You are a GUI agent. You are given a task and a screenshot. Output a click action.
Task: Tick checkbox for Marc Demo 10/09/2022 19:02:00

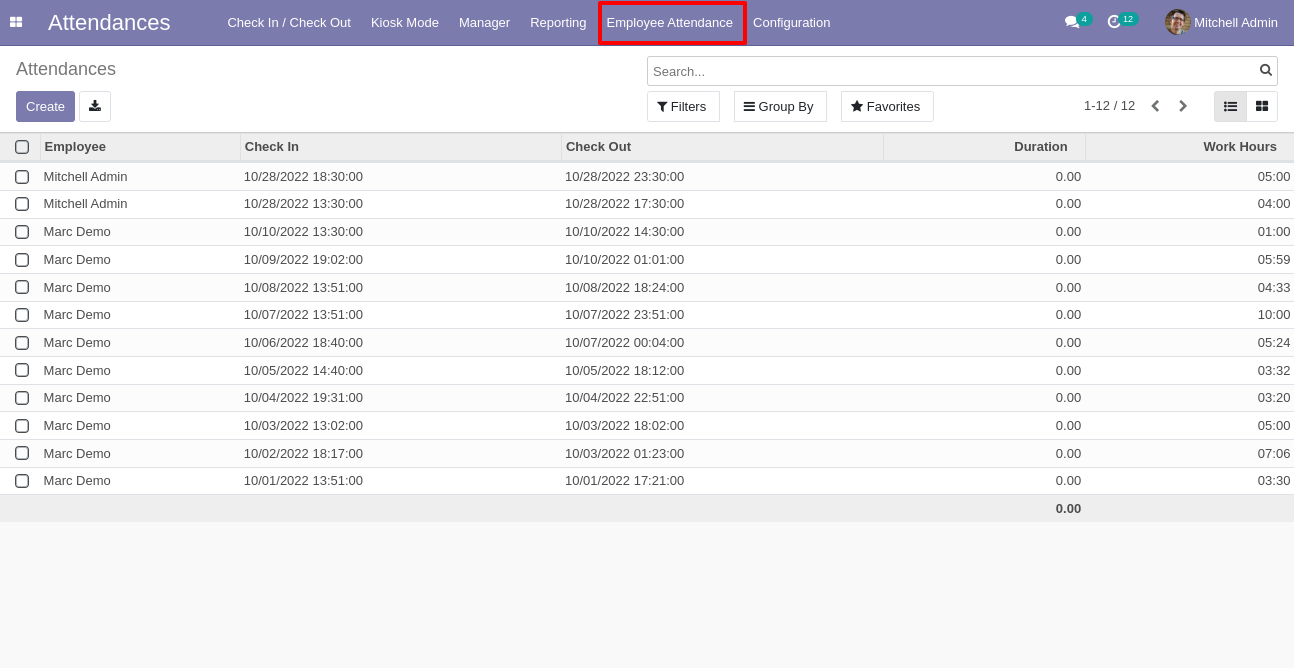(22, 260)
